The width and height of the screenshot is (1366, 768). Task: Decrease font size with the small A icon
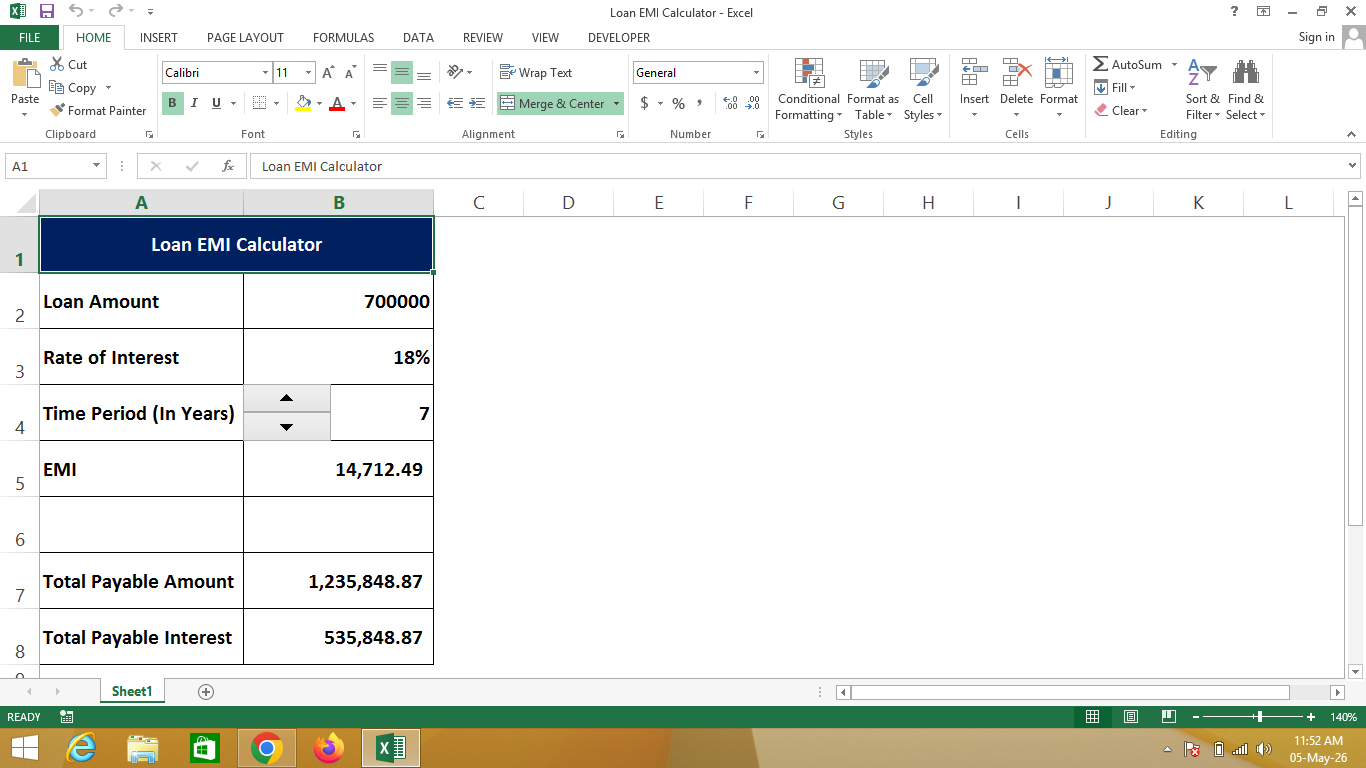350,73
